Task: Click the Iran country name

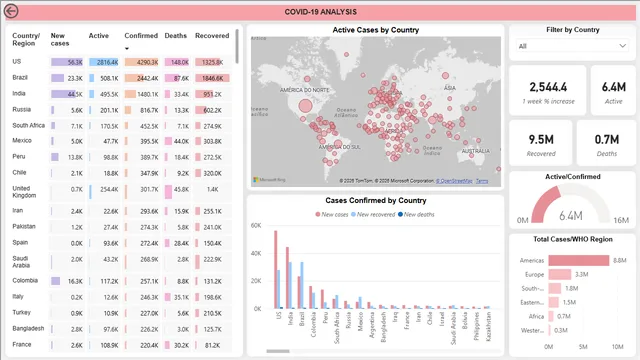Action: point(18,210)
